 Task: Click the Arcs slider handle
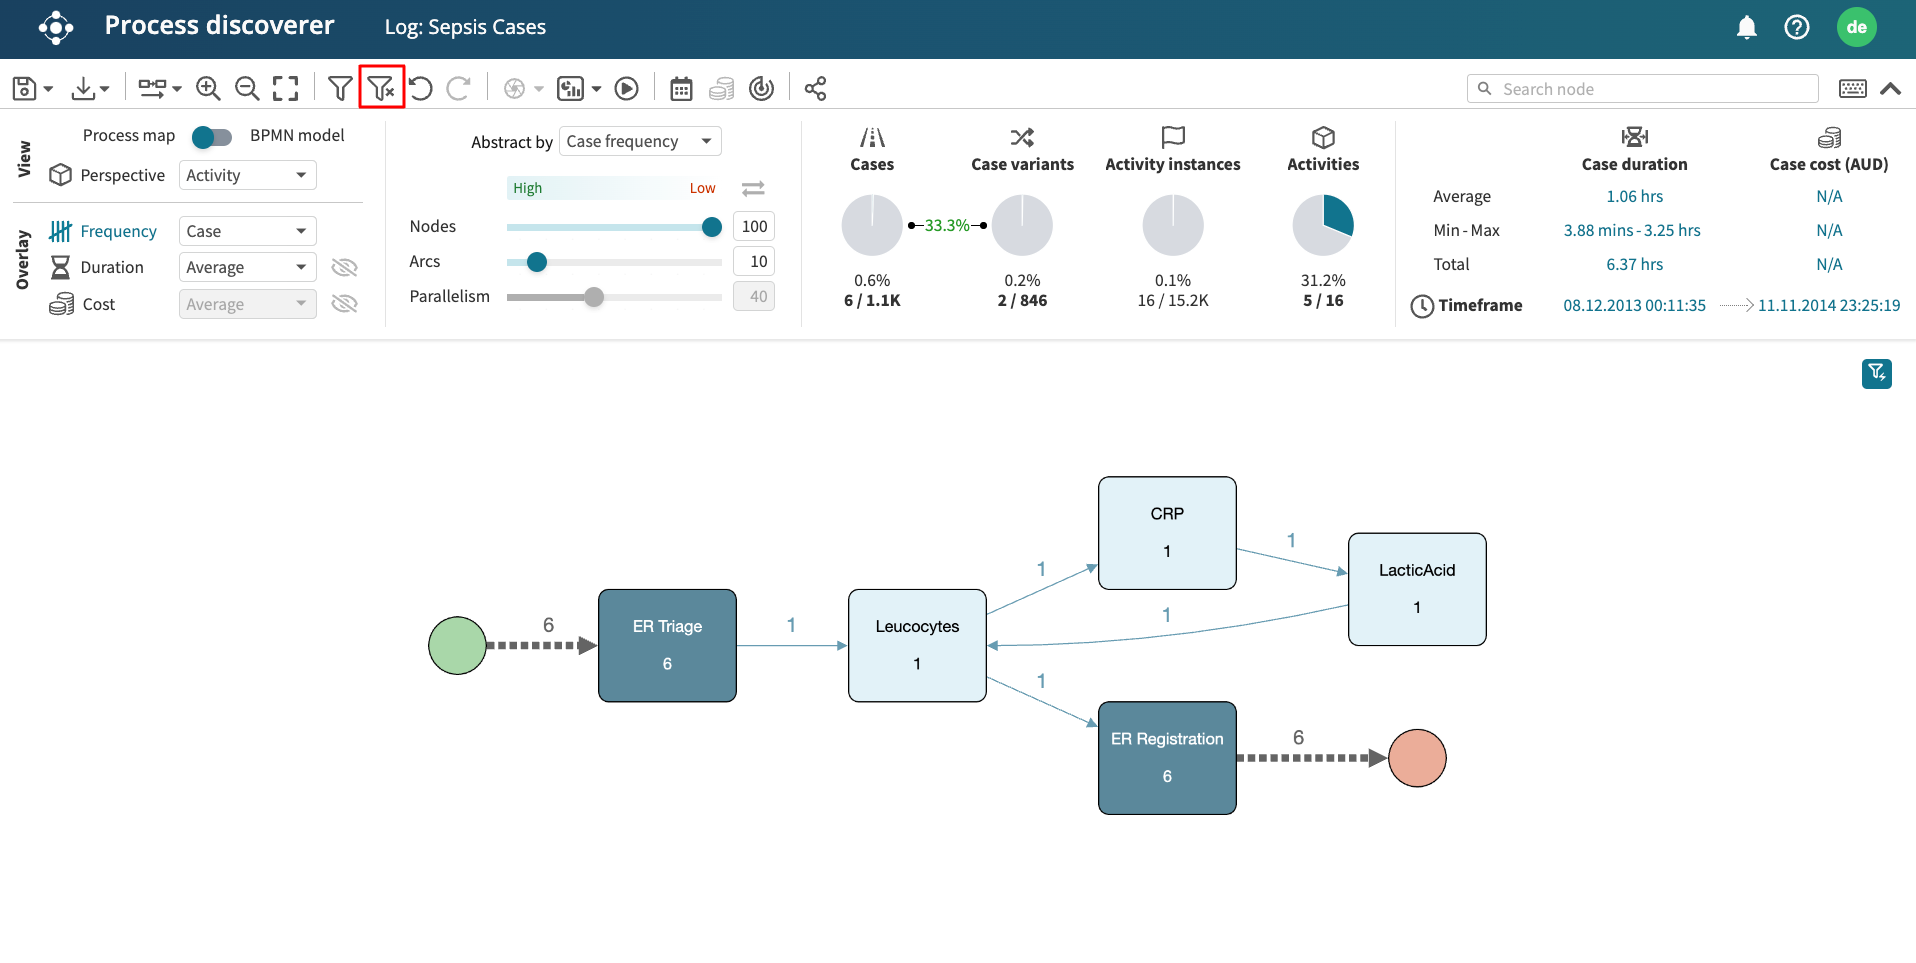click(537, 262)
